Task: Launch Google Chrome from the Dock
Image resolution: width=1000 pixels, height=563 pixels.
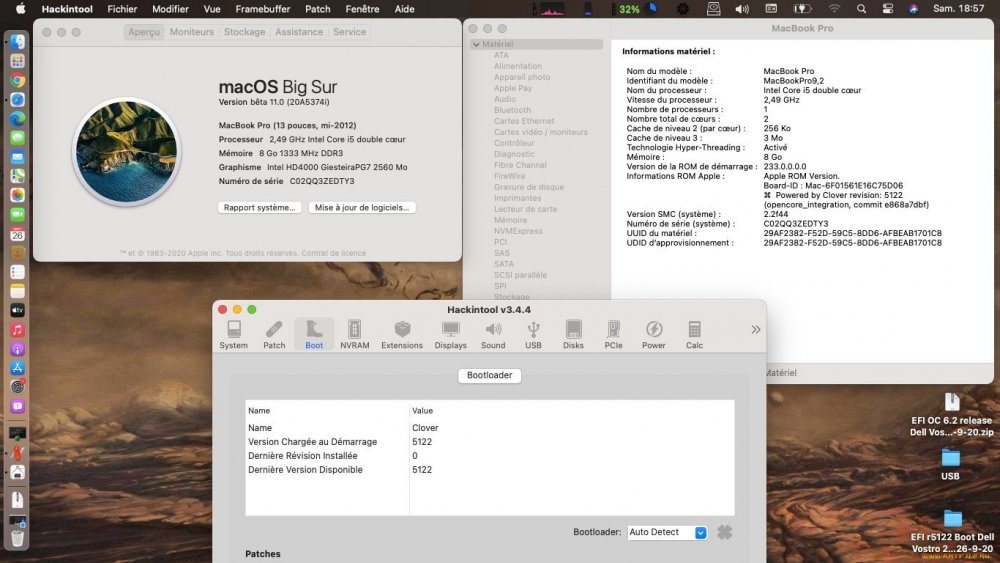Action: tap(17, 80)
